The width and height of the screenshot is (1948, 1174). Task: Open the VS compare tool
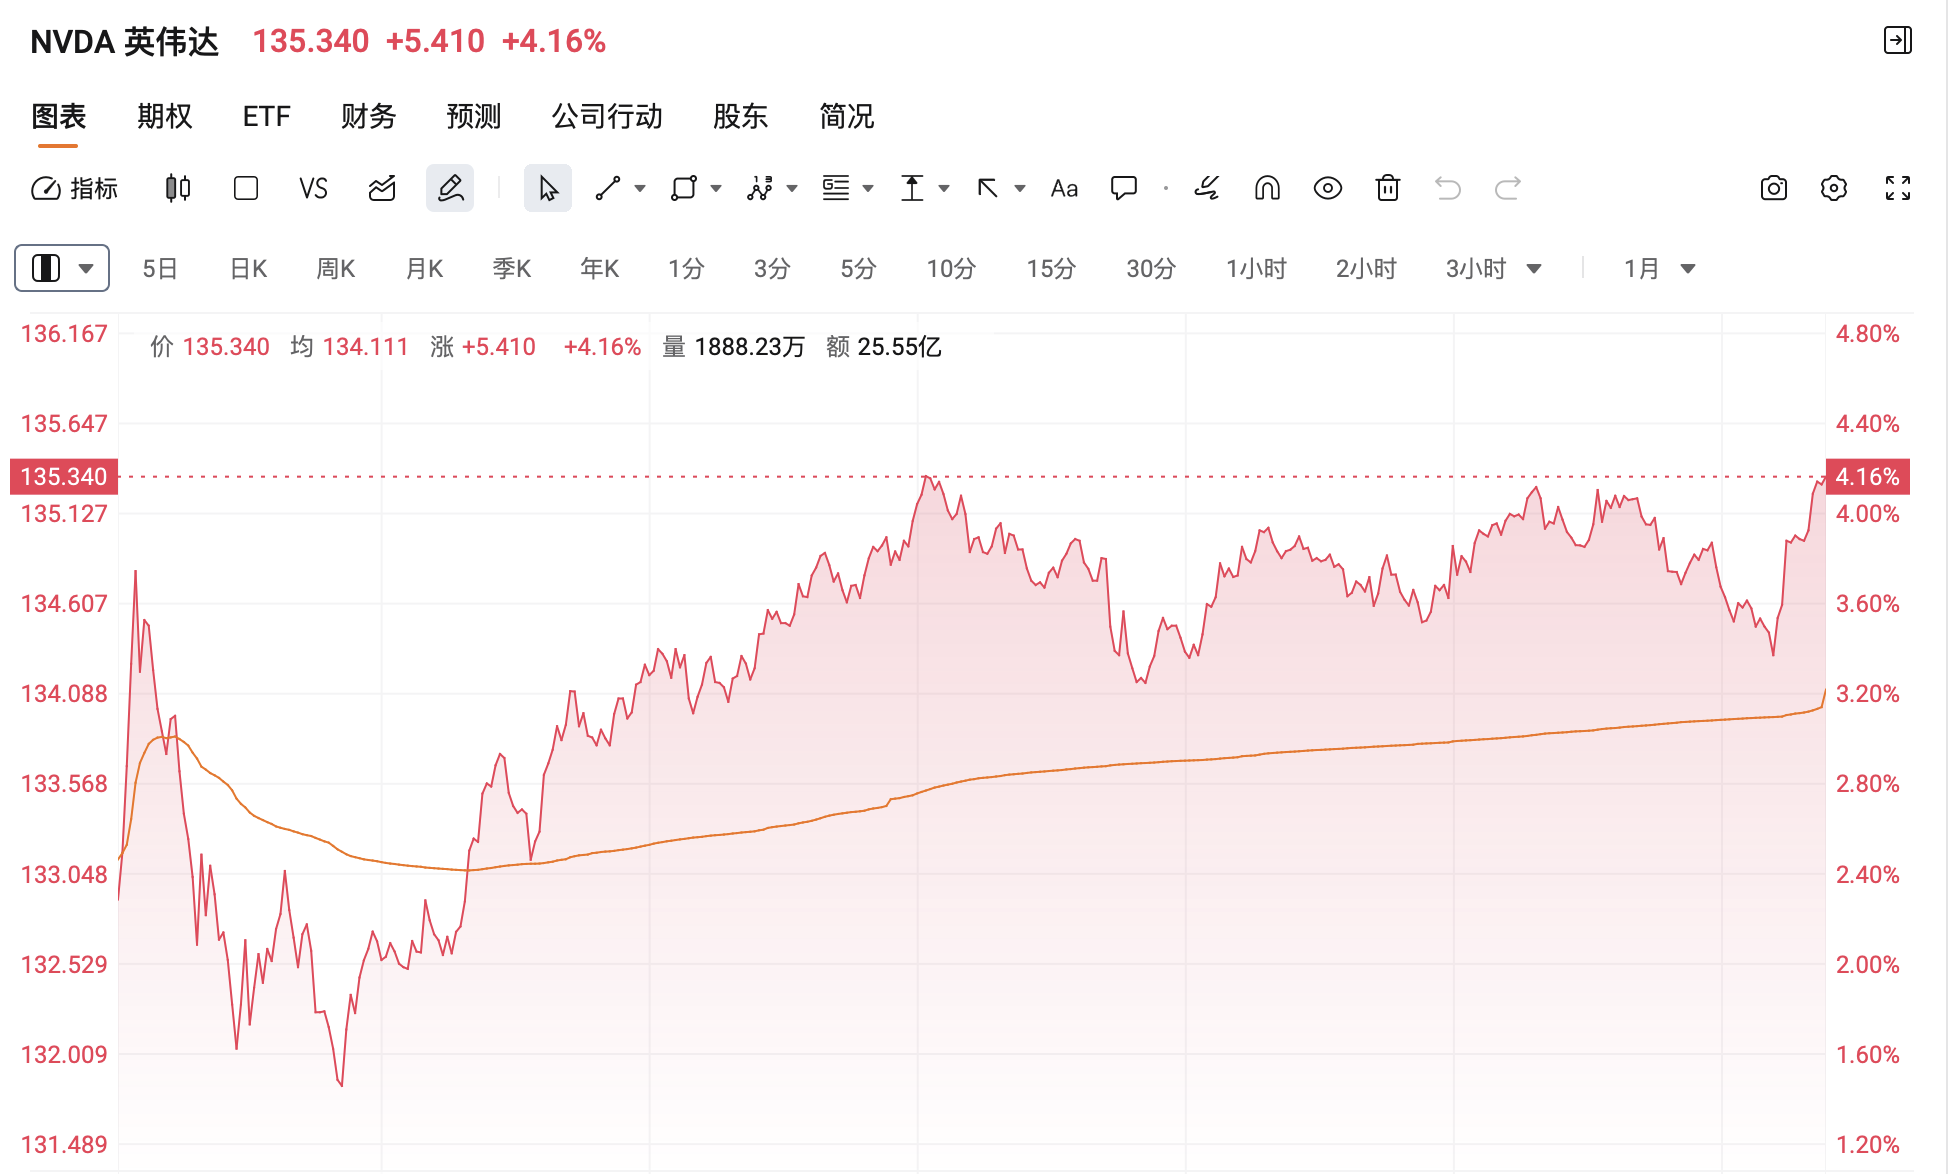coord(313,188)
